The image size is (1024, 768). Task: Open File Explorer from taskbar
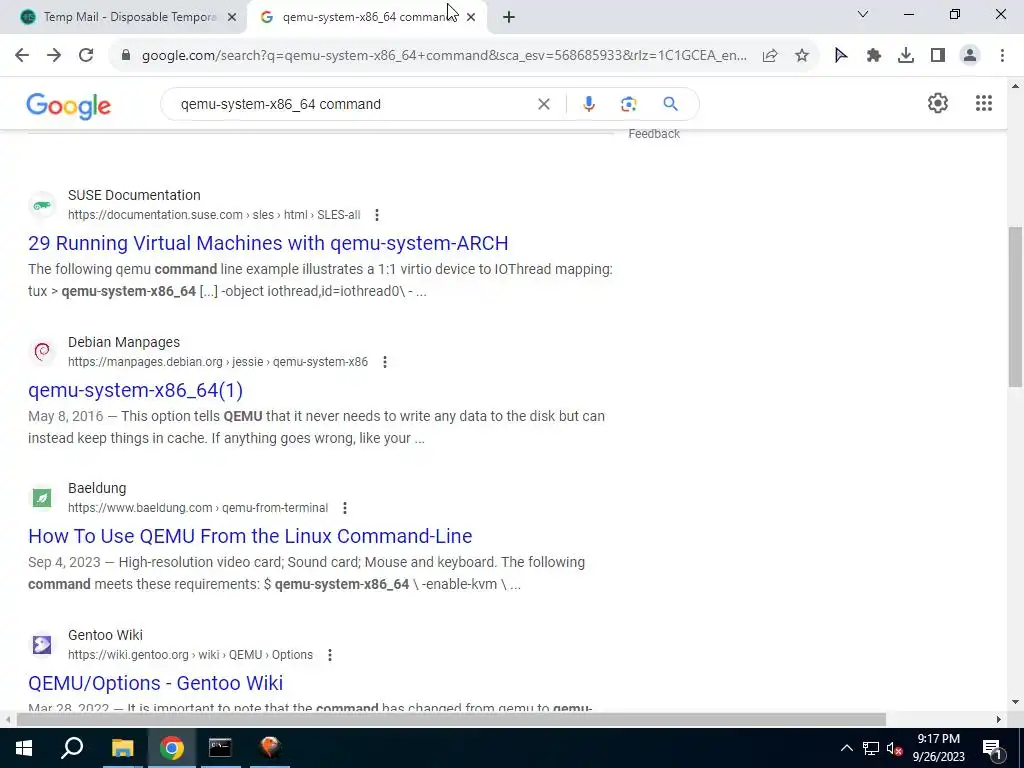coord(122,748)
